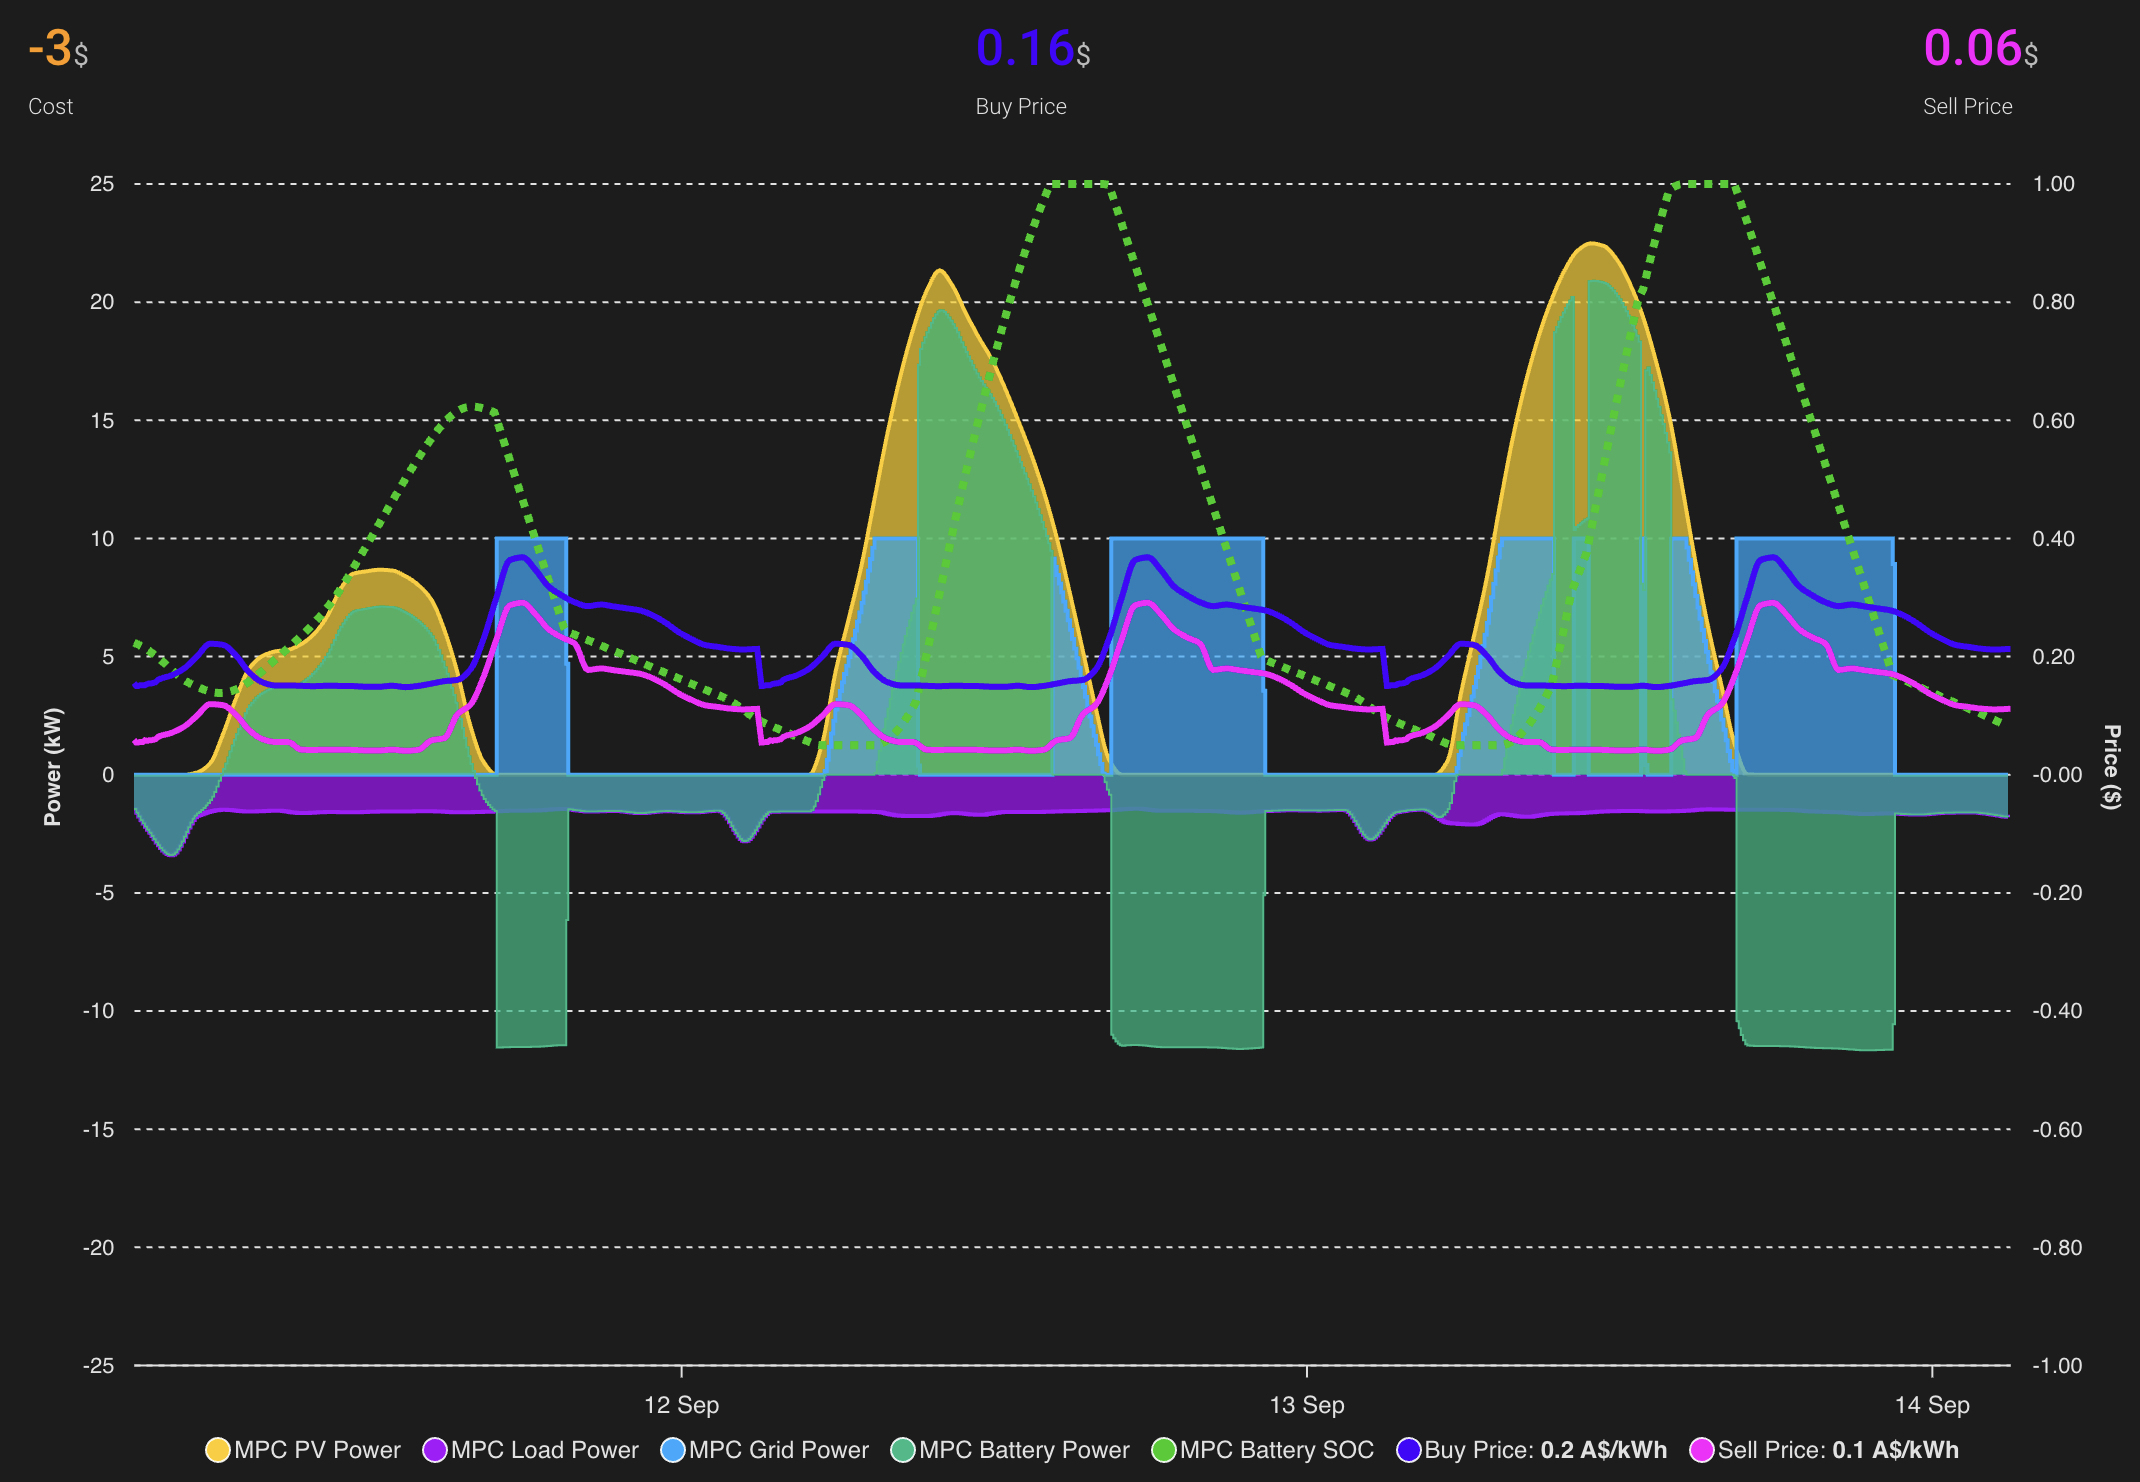
Task: Click the purple MPC Load Power legend dot
Action: [x=434, y=1450]
